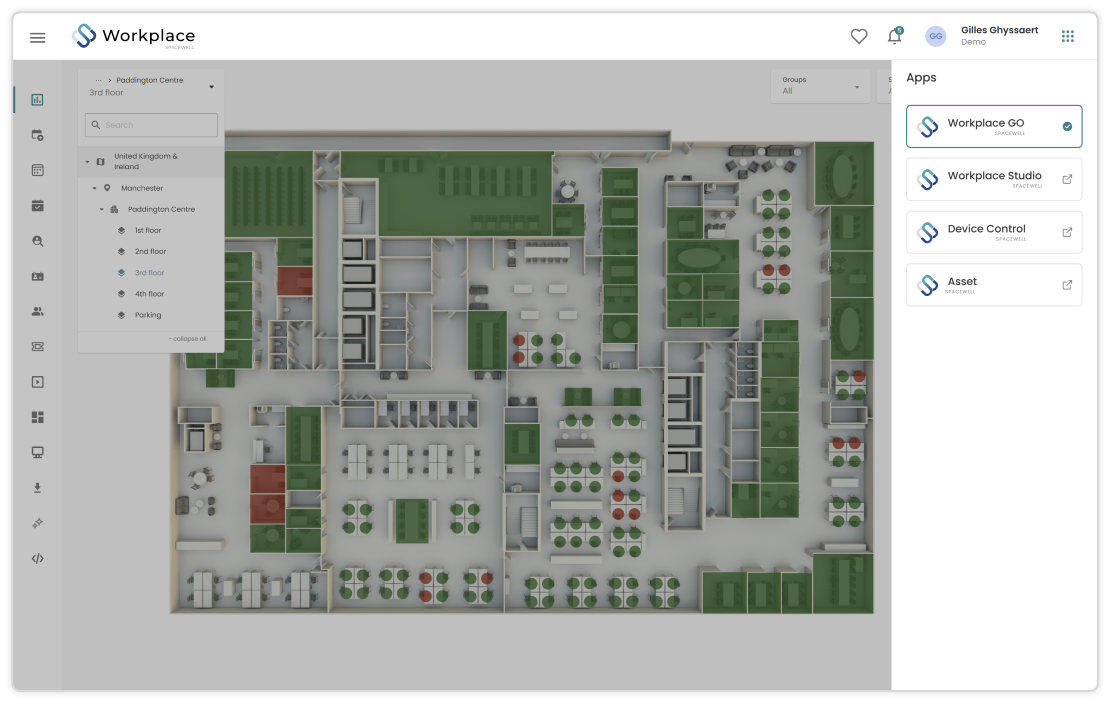Open the notifications bell

[895, 36]
